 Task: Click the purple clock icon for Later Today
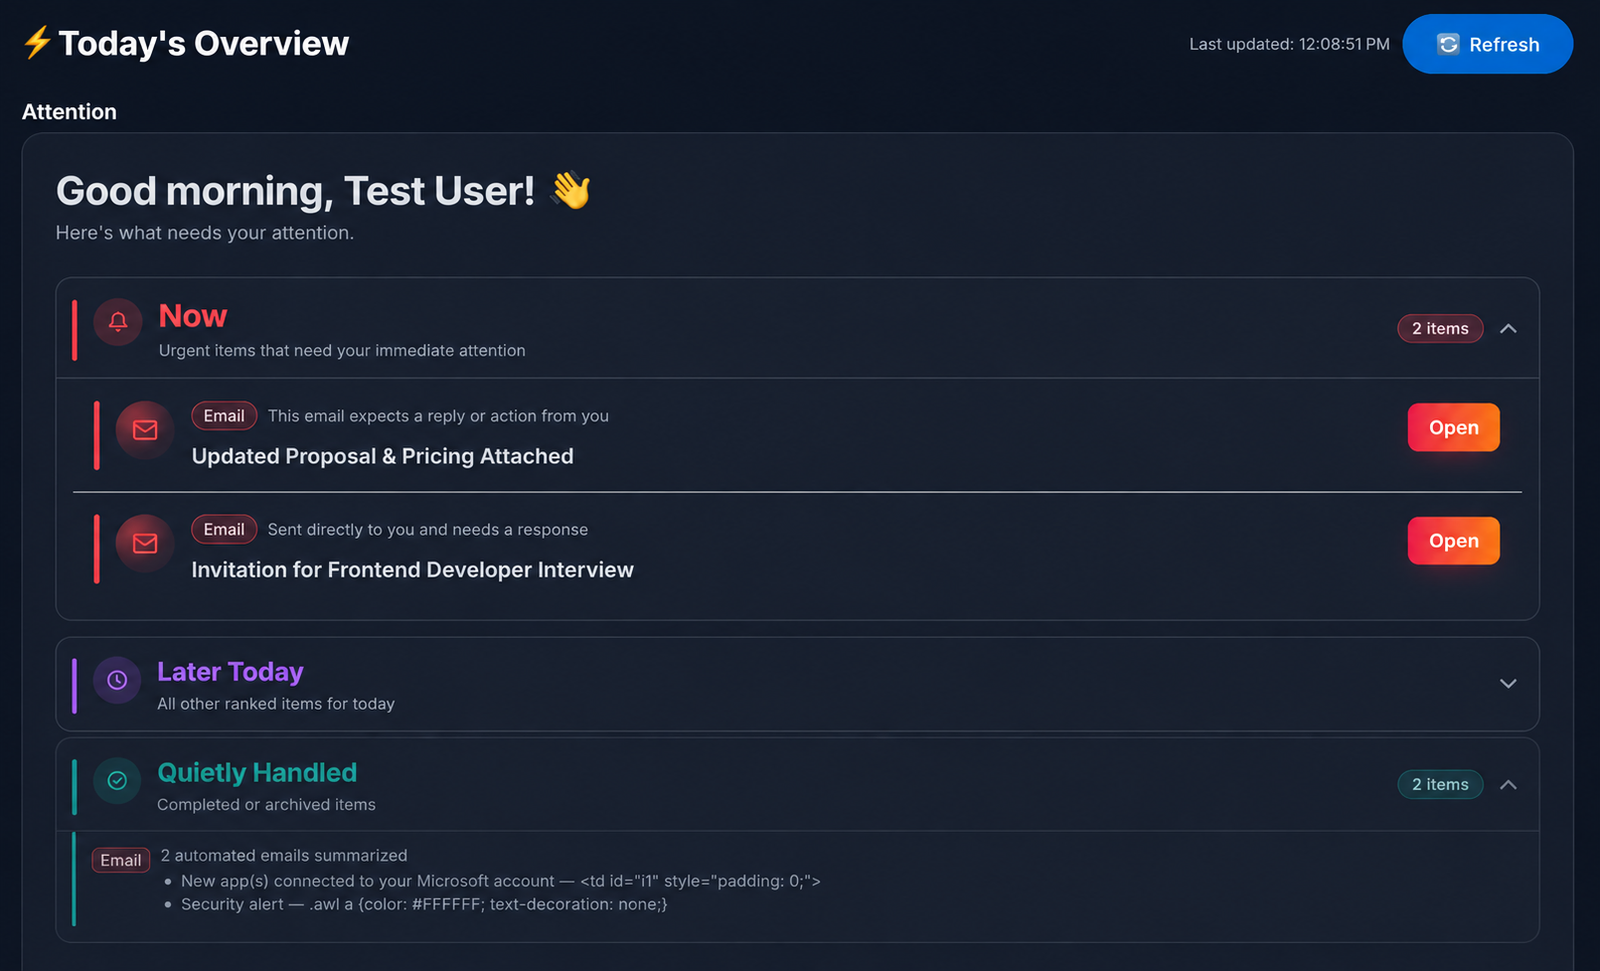(x=117, y=680)
